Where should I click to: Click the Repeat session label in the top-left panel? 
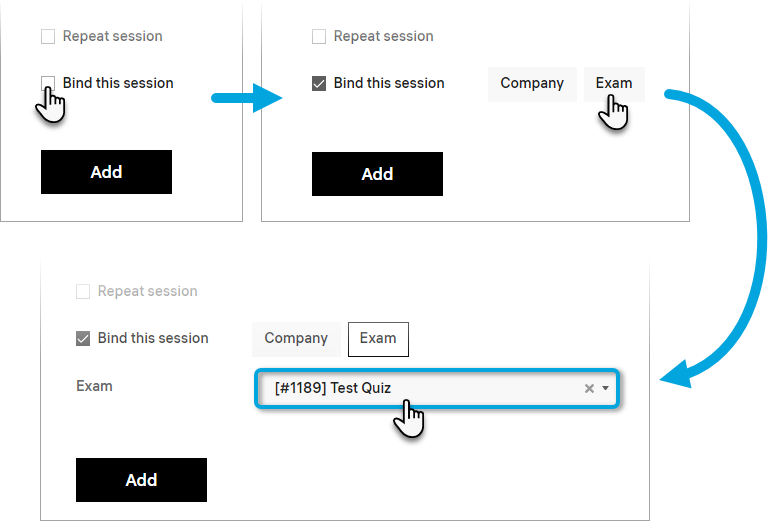point(112,37)
